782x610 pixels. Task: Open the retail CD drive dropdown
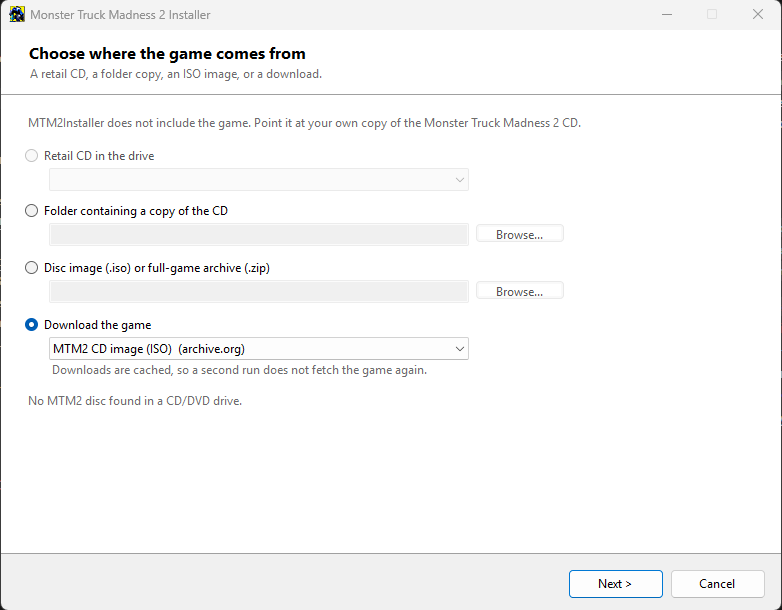click(x=259, y=180)
